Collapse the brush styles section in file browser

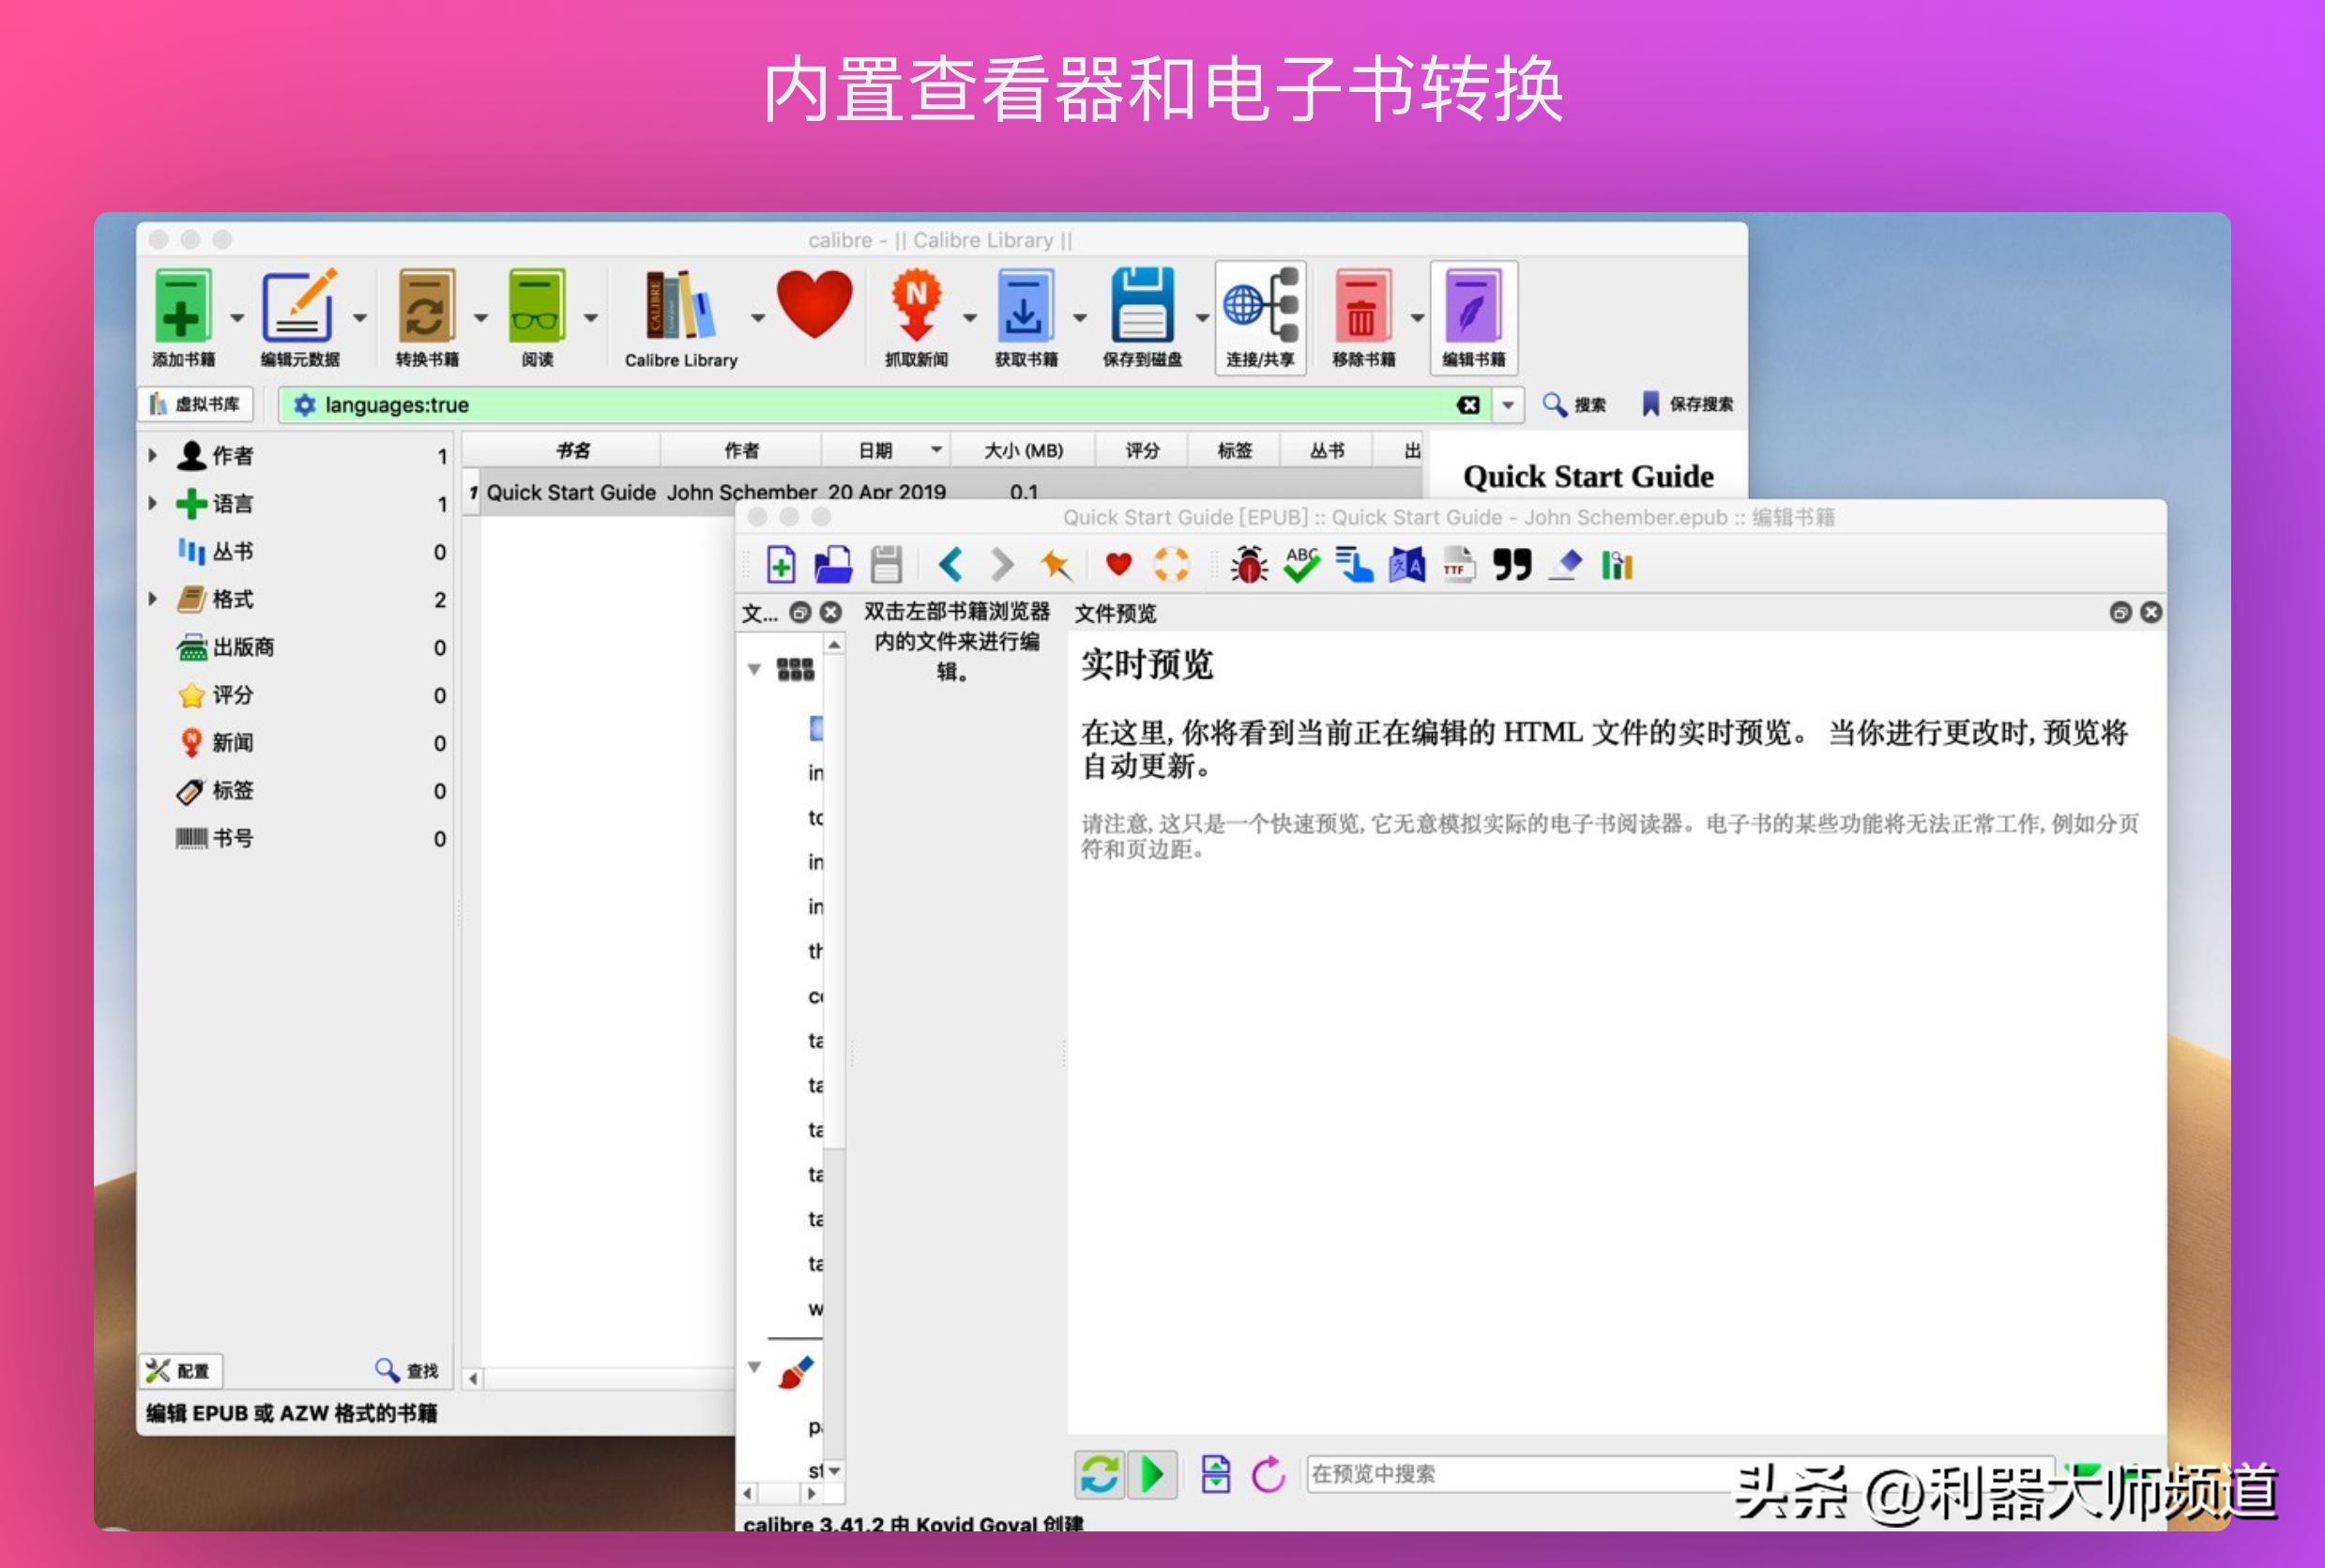(x=755, y=1366)
